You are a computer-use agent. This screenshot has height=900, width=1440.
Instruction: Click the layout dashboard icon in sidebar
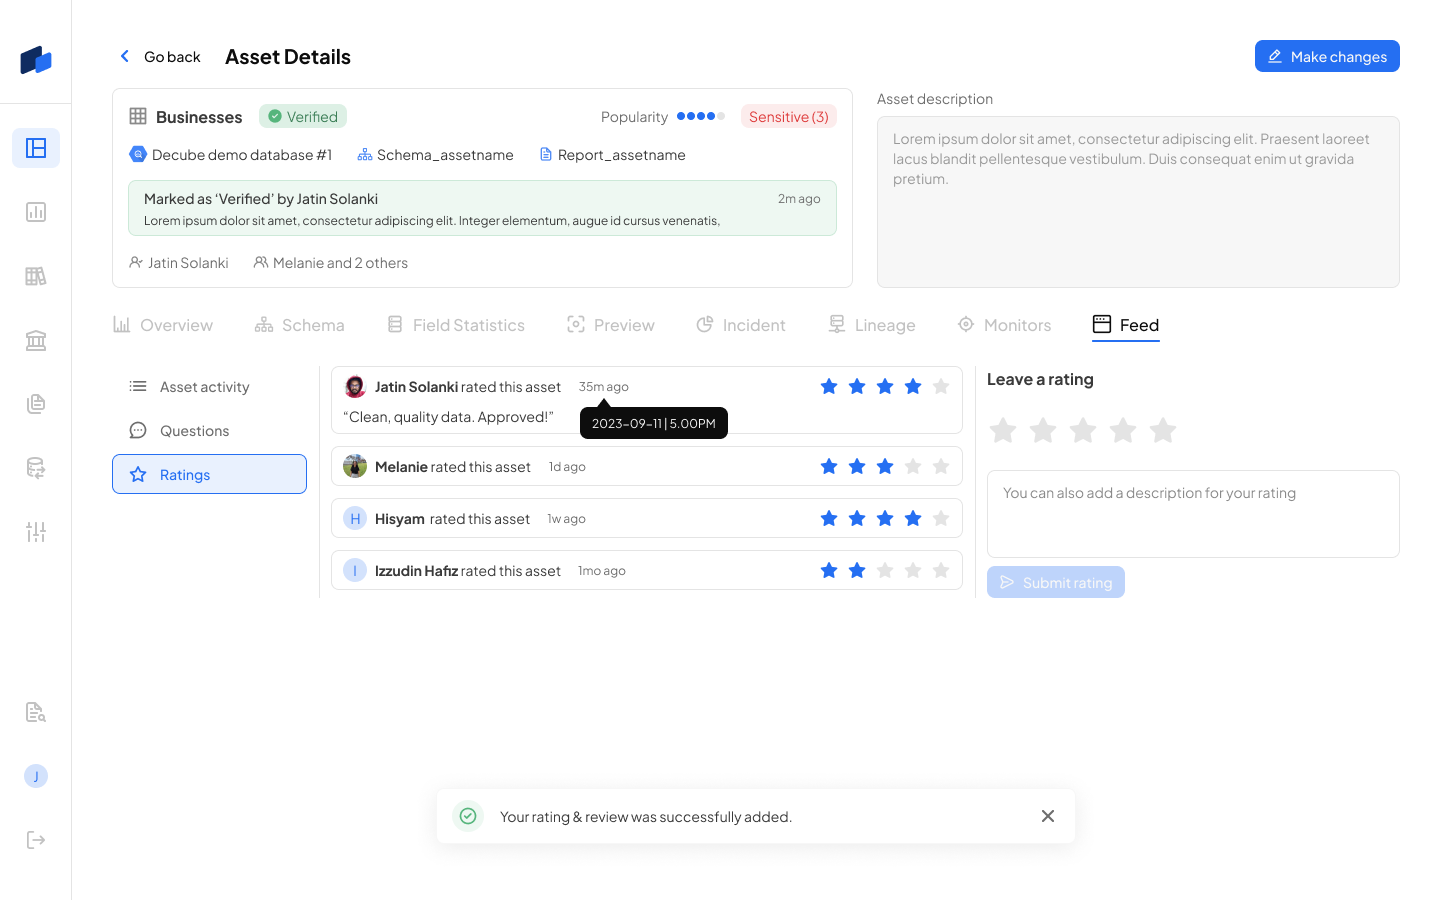(36, 148)
